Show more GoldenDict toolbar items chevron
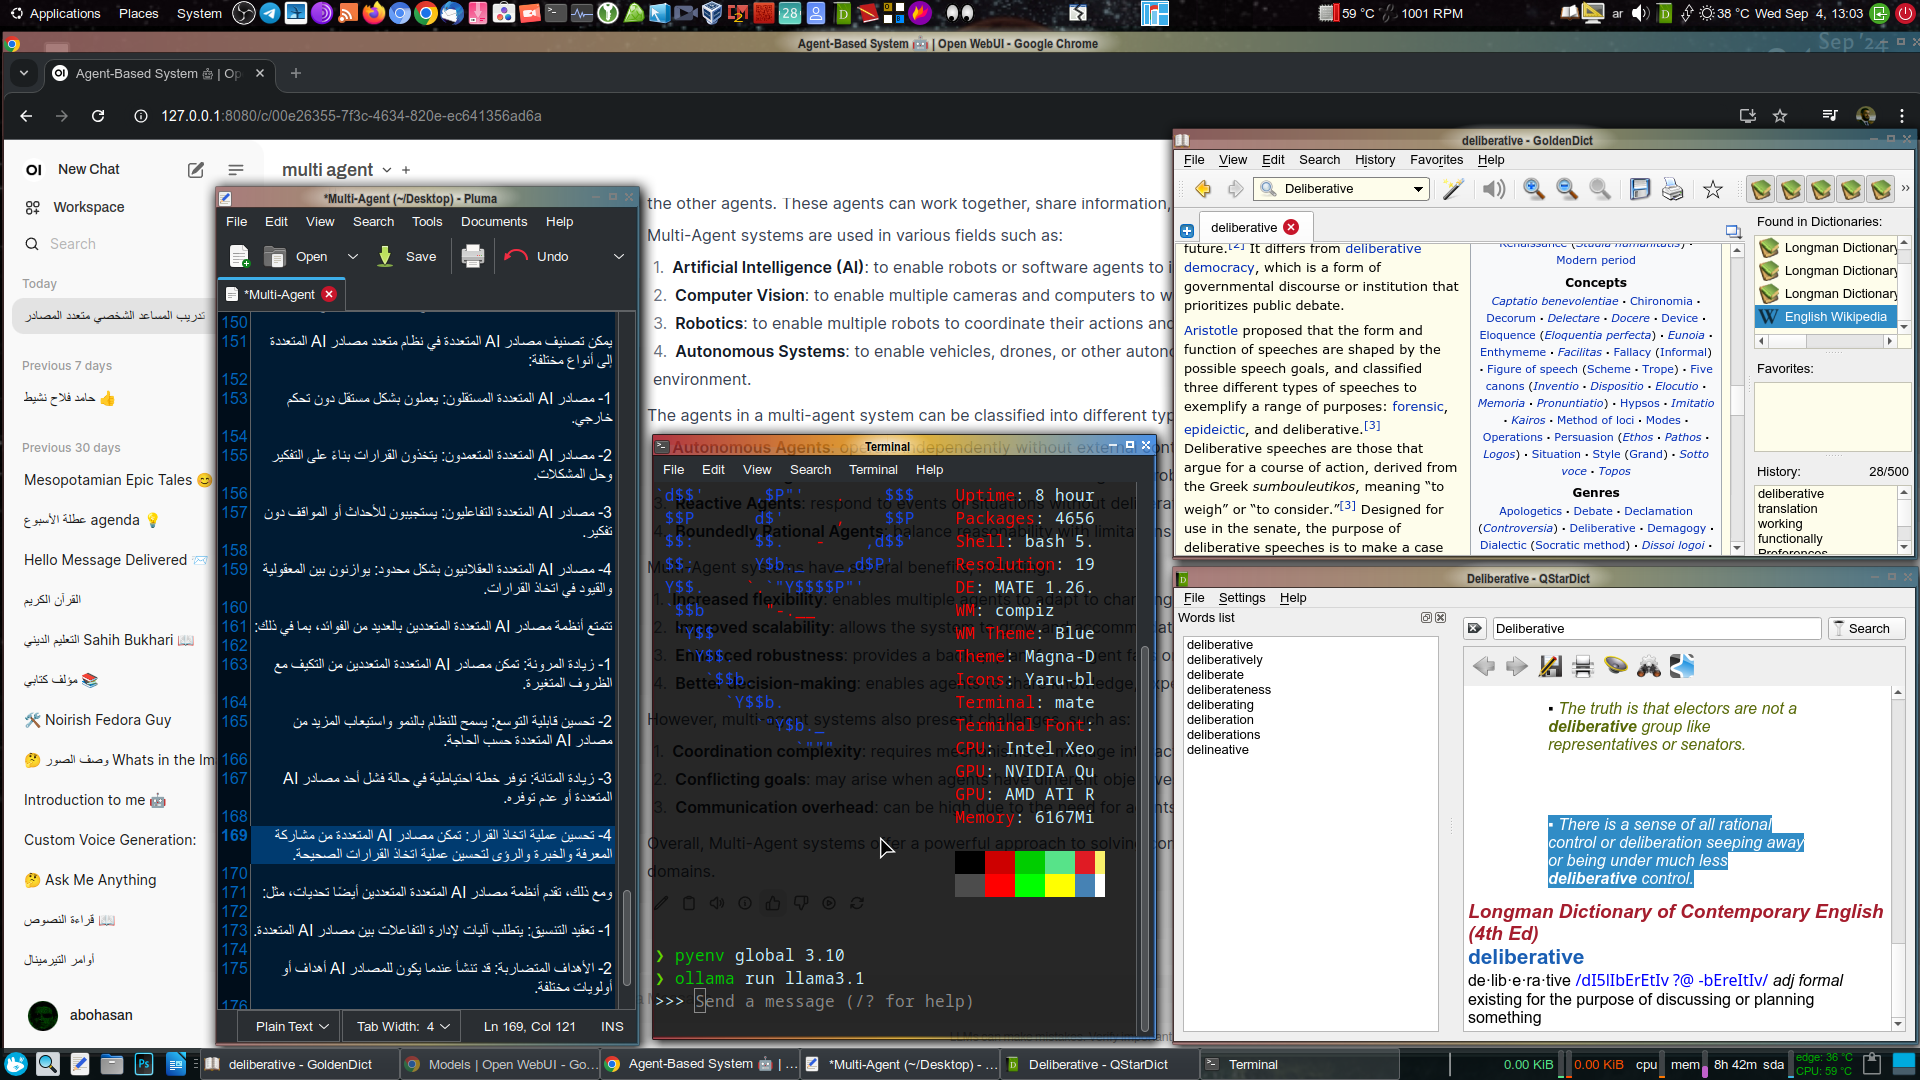This screenshot has width=1920, height=1080. click(1905, 189)
